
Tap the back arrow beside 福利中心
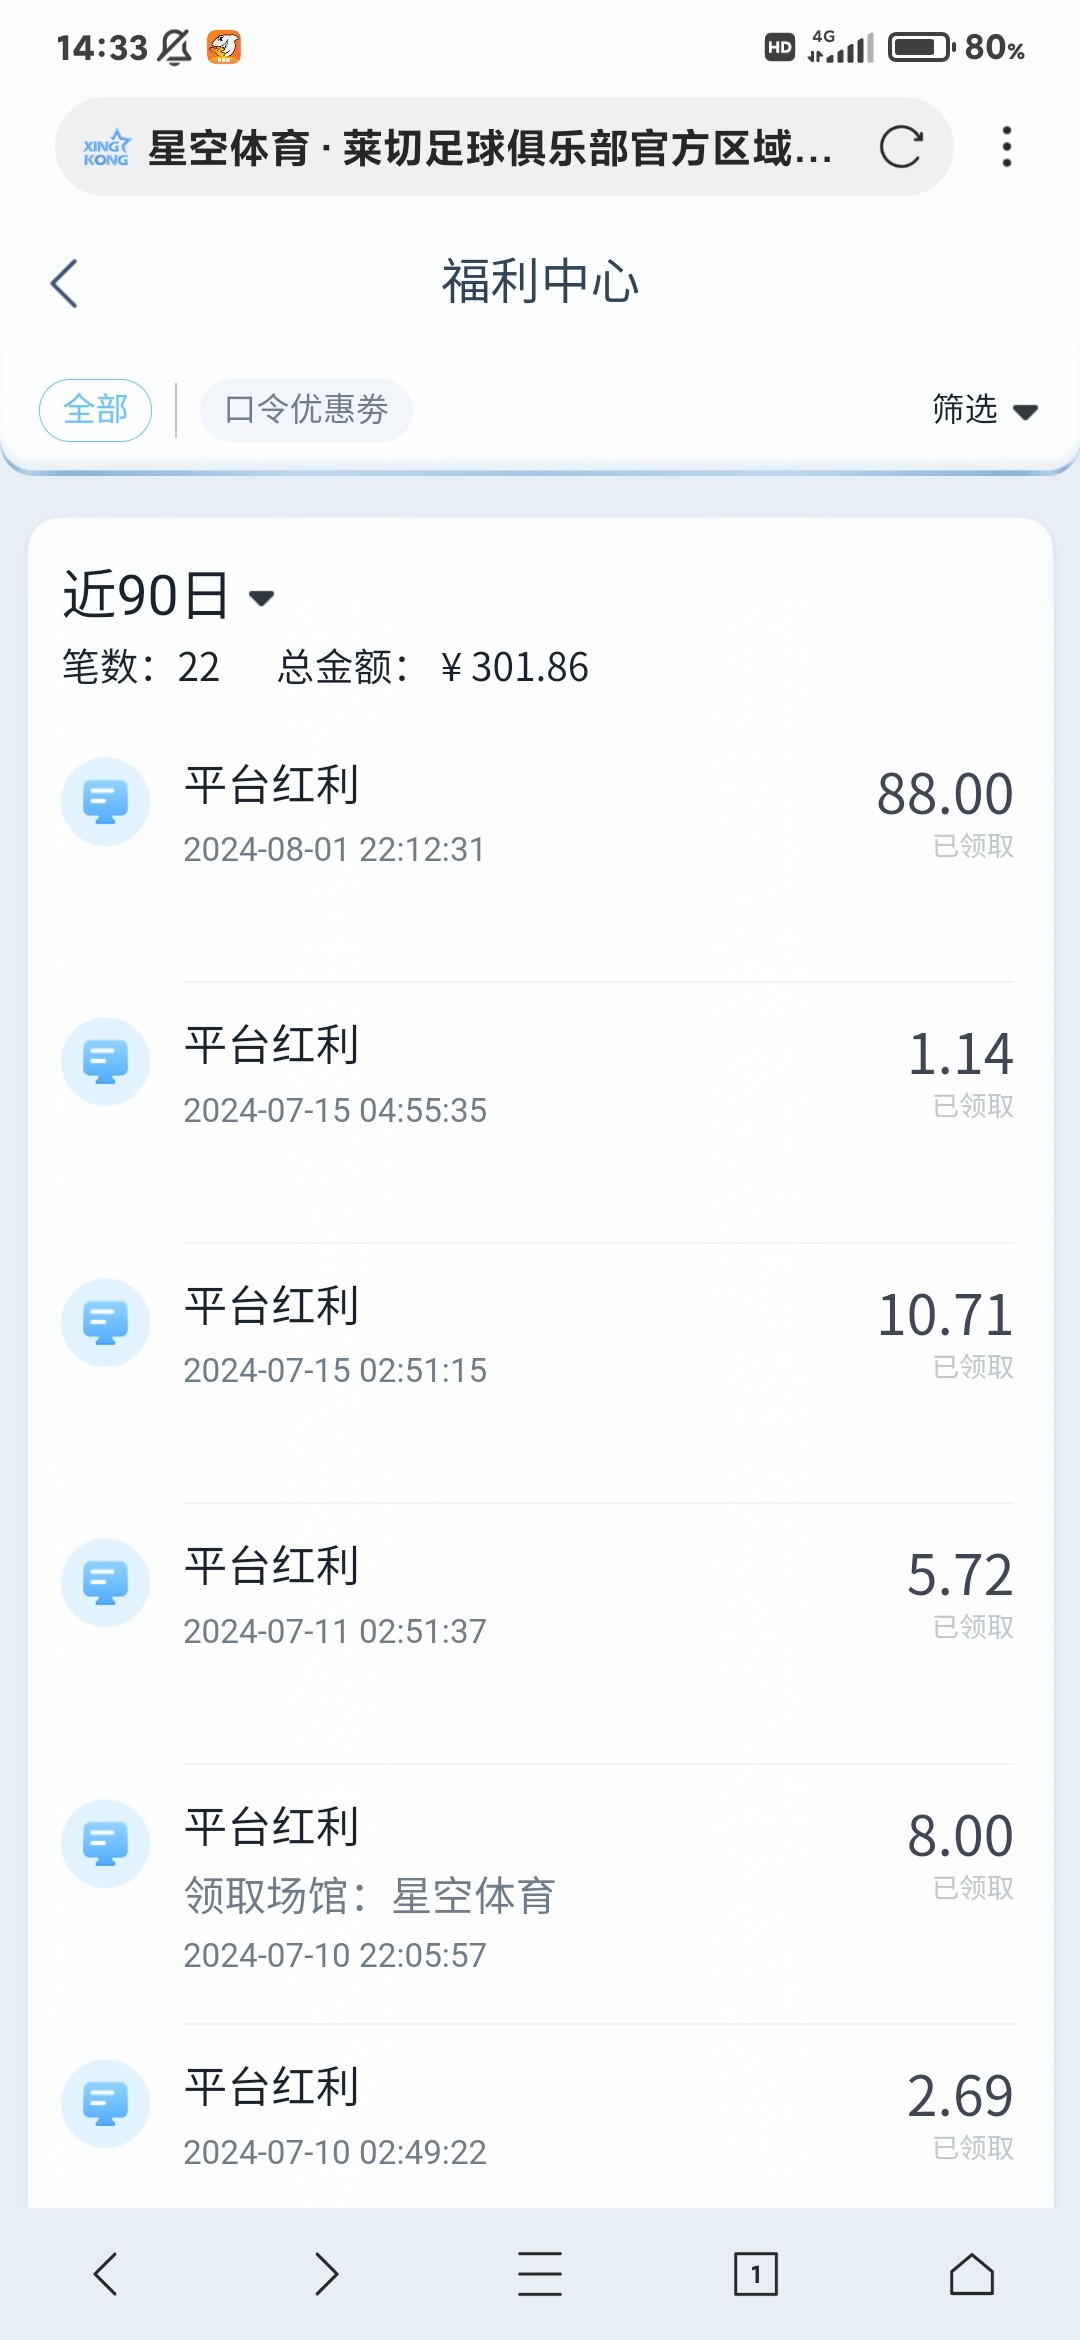tap(64, 283)
